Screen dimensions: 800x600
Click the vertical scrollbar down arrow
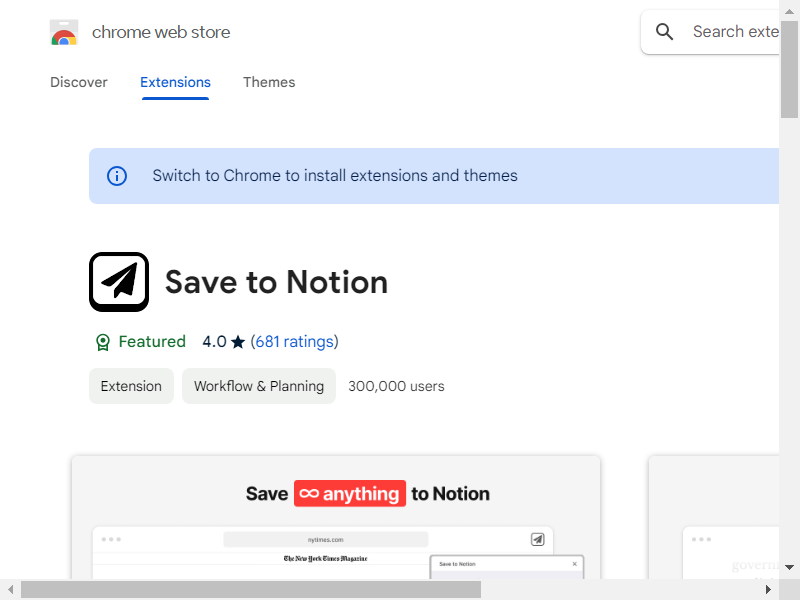coord(789,567)
